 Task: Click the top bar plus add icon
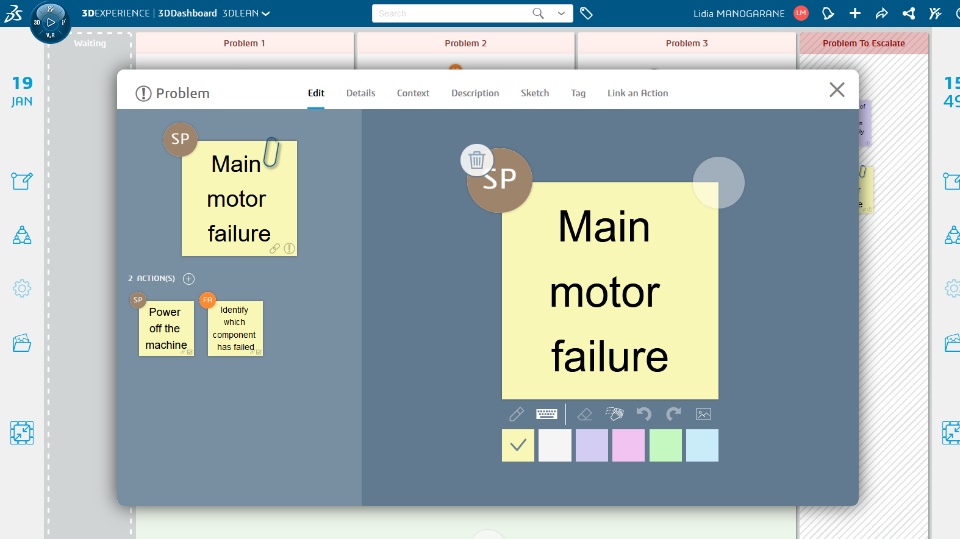855,13
